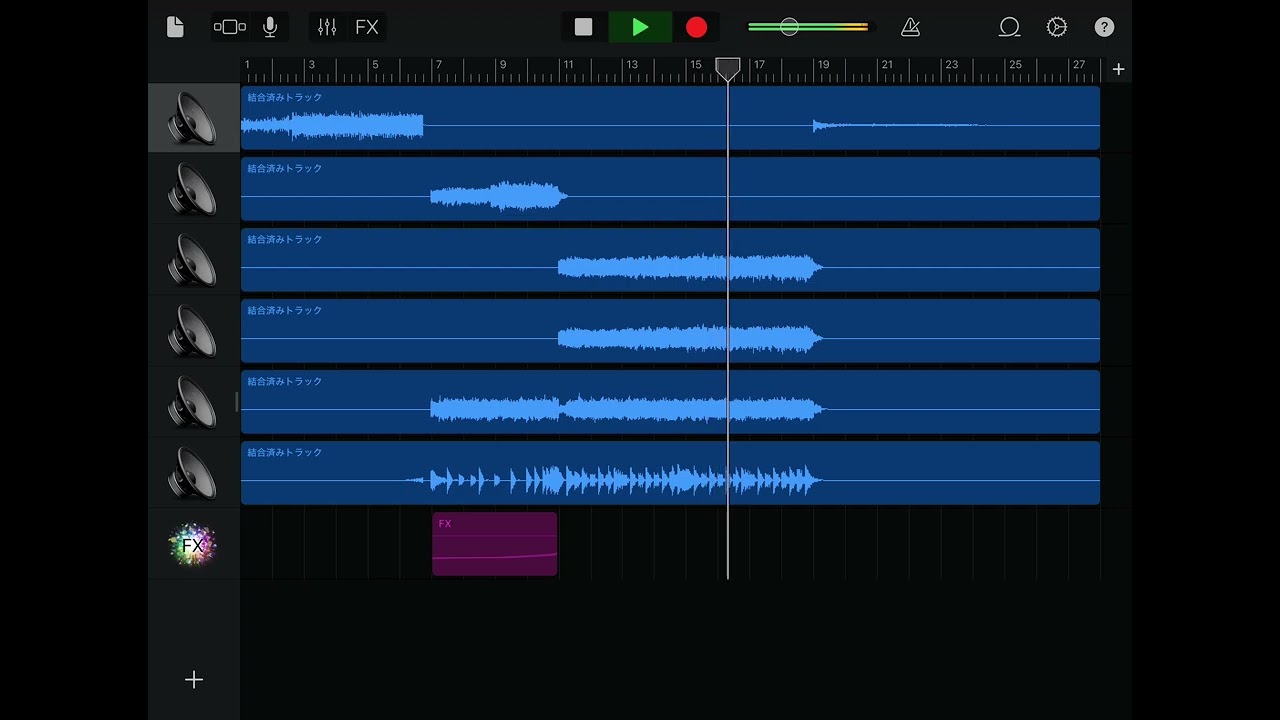
Task: Tap the playhead marker on ruler
Action: (728, 69)
